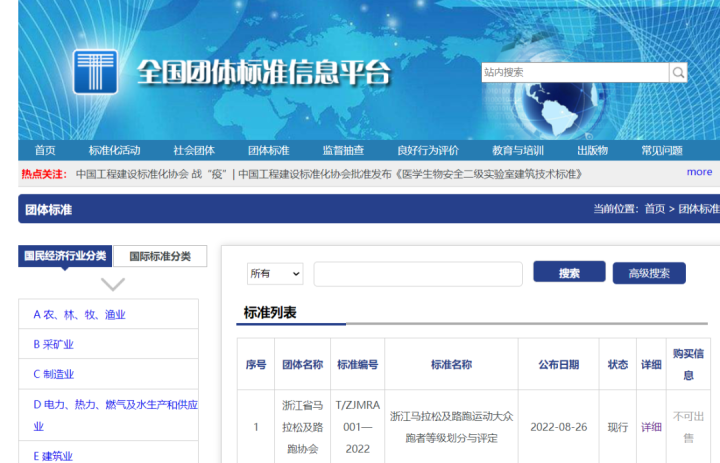Open the 所有 filter dropdown
The image size is (720, 463).
275,274
